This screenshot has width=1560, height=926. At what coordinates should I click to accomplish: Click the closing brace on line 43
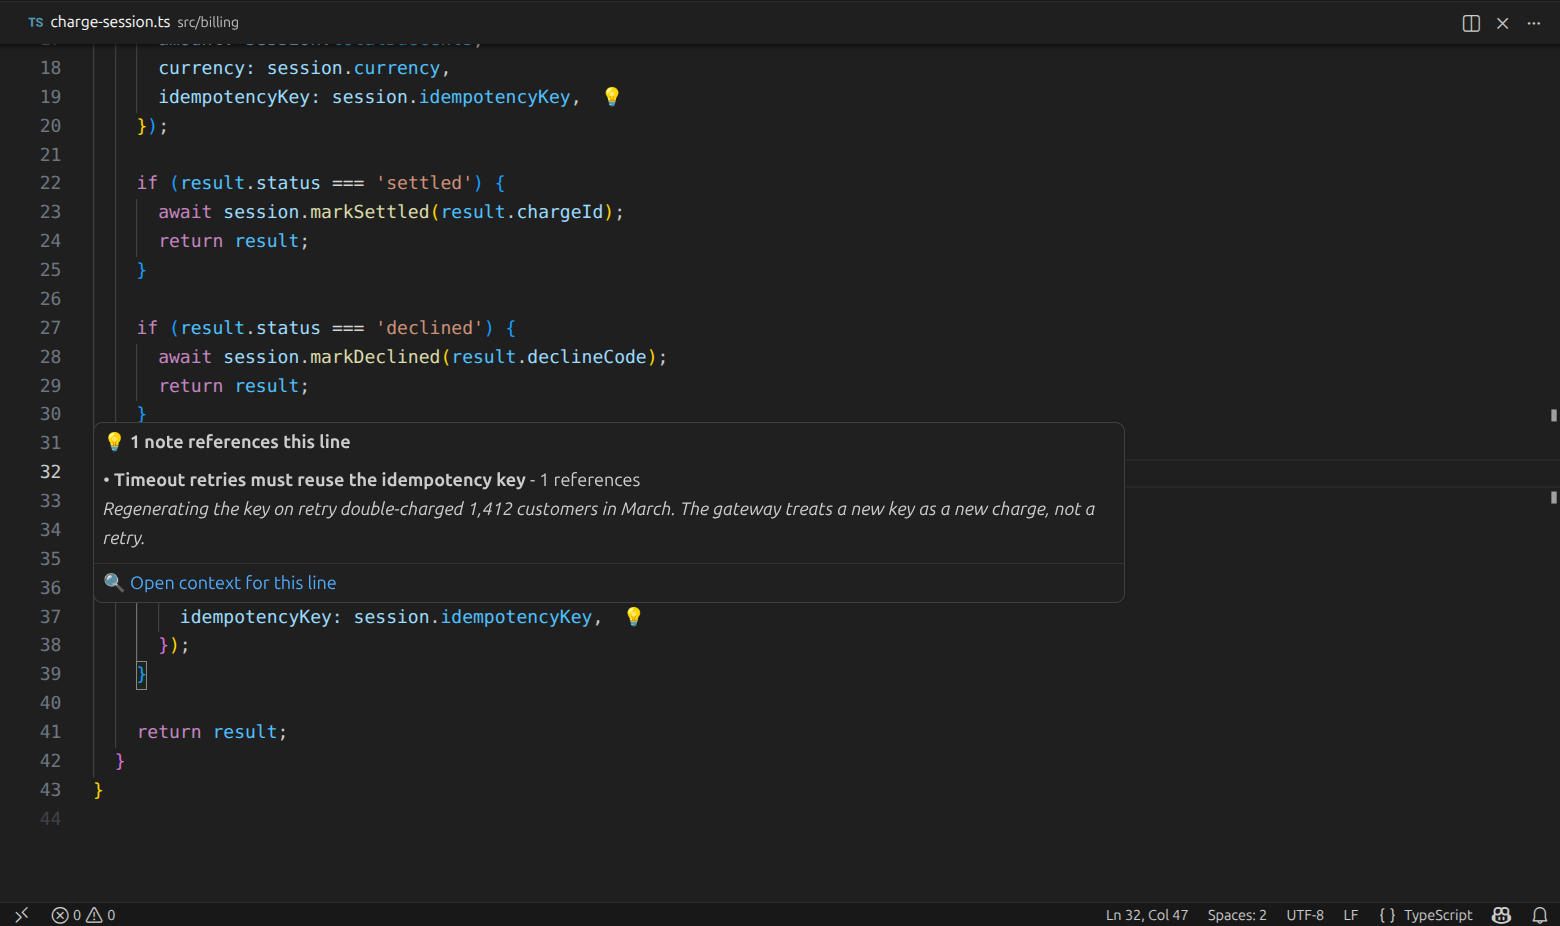pos(98,790)
